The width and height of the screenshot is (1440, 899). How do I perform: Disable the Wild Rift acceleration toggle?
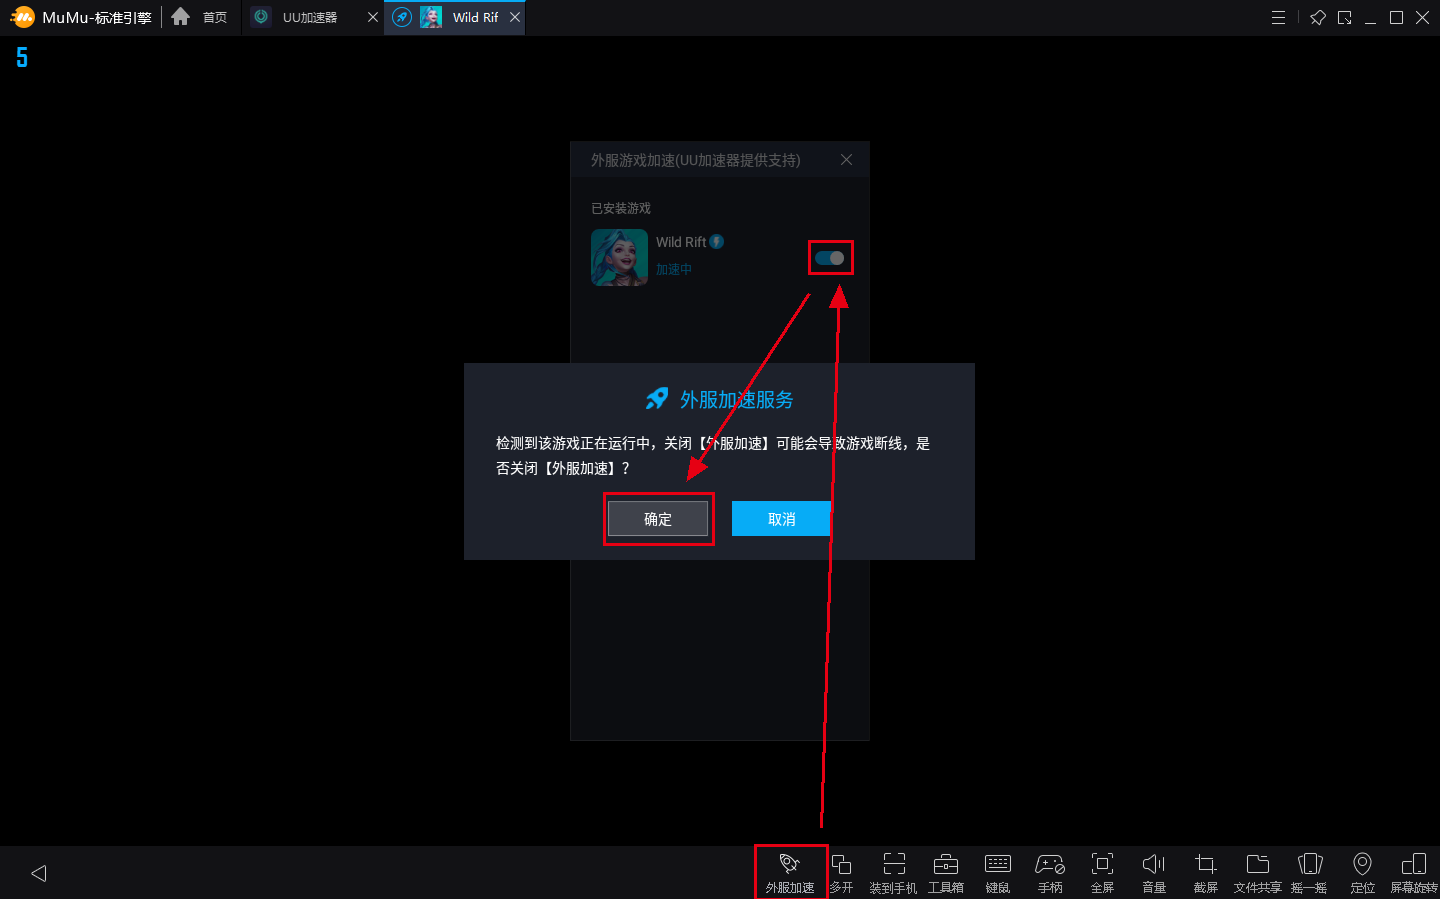pyautogui.click(x=830, y=257)
